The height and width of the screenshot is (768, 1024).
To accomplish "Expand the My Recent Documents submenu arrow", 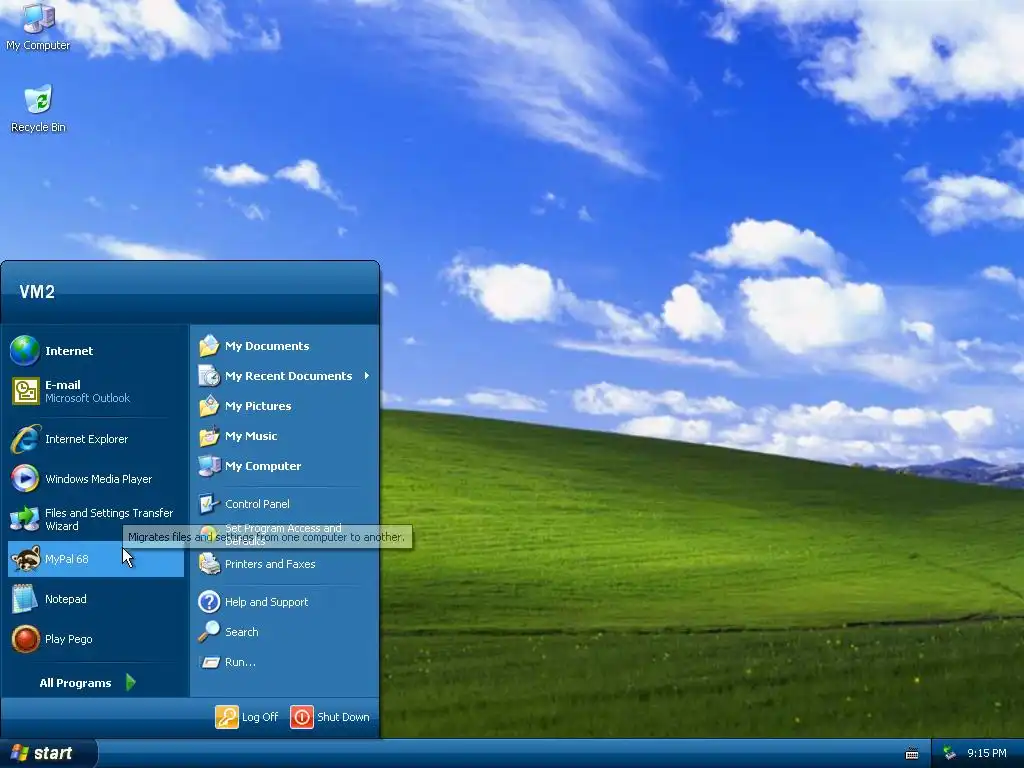I will click(367, 376).
